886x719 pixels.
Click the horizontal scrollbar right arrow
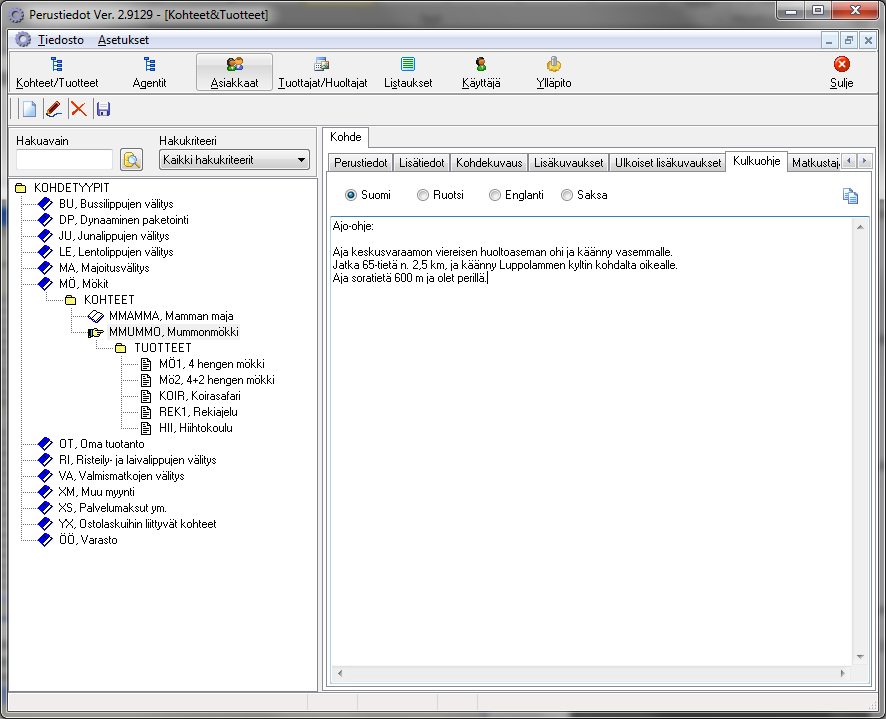pos(842,673)
